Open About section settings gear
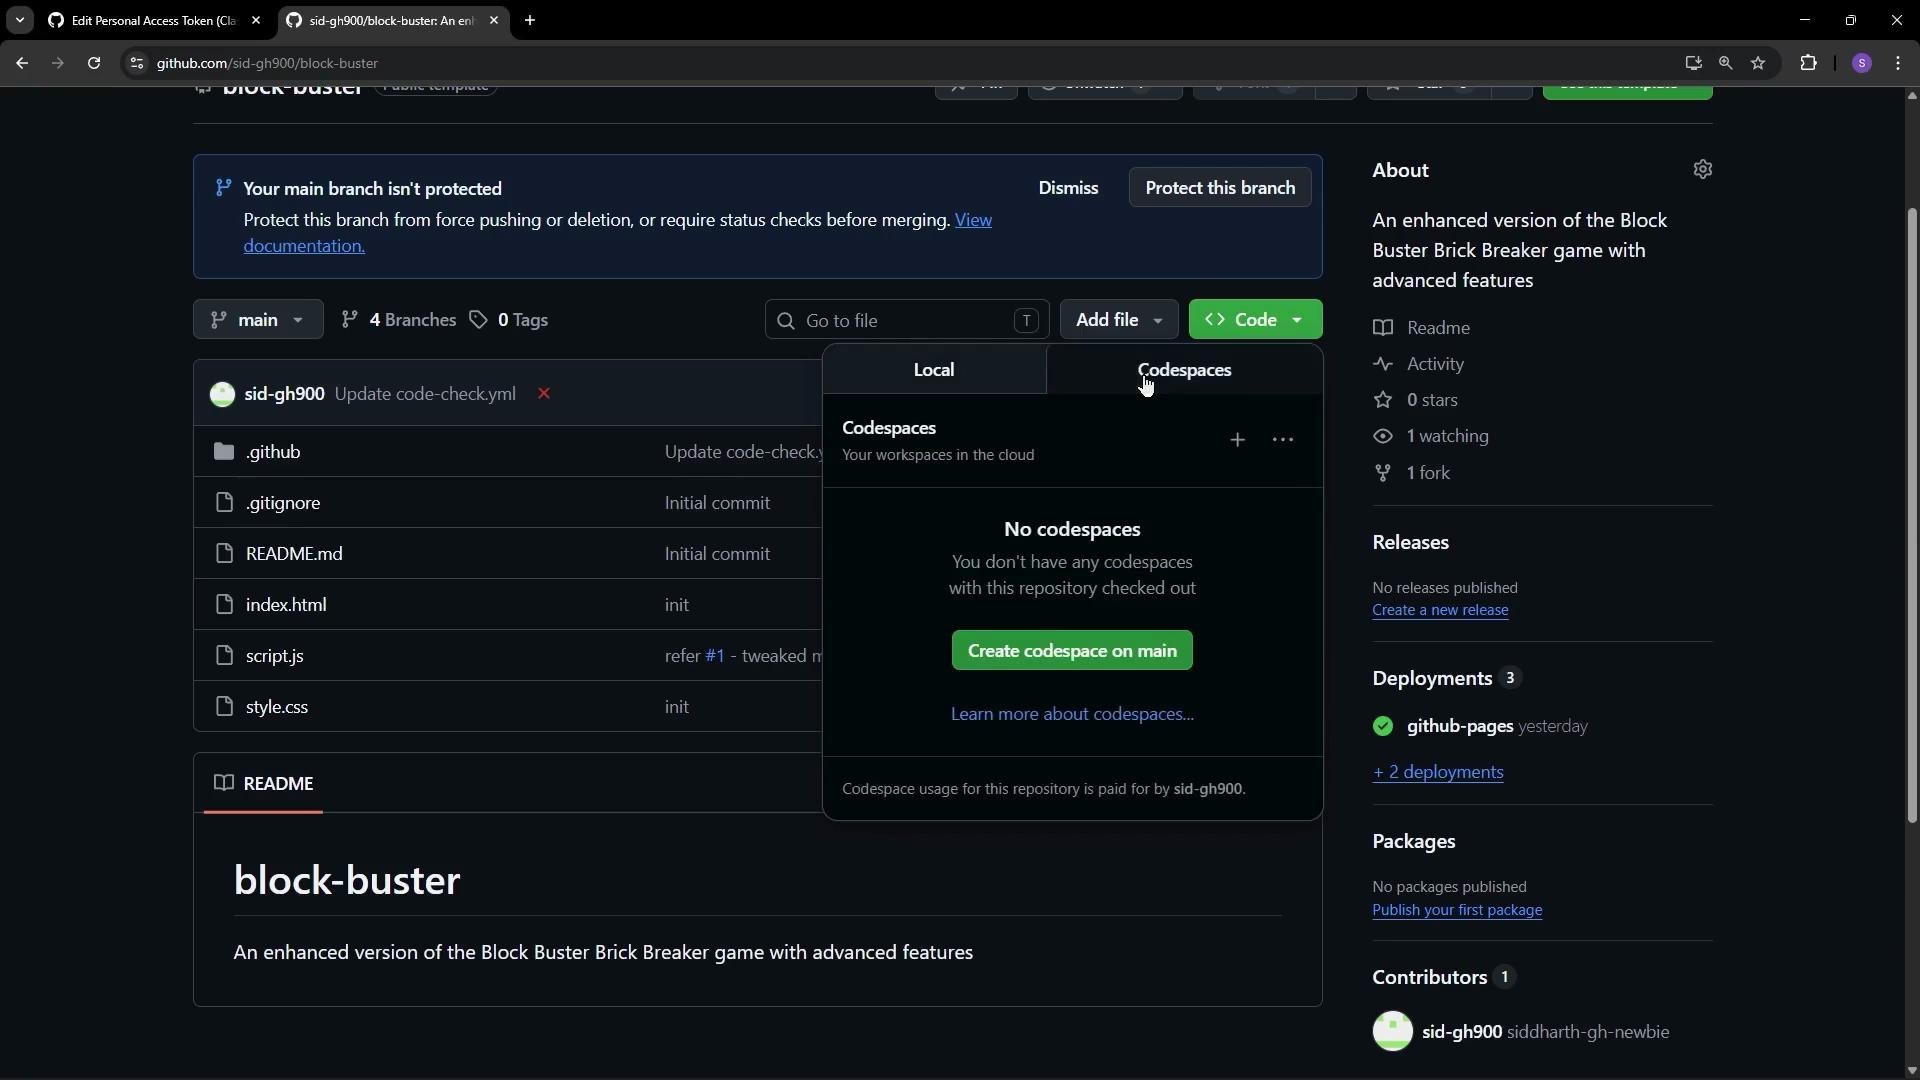Viewport: 1920px width, 1080px height. point(1702,169)
